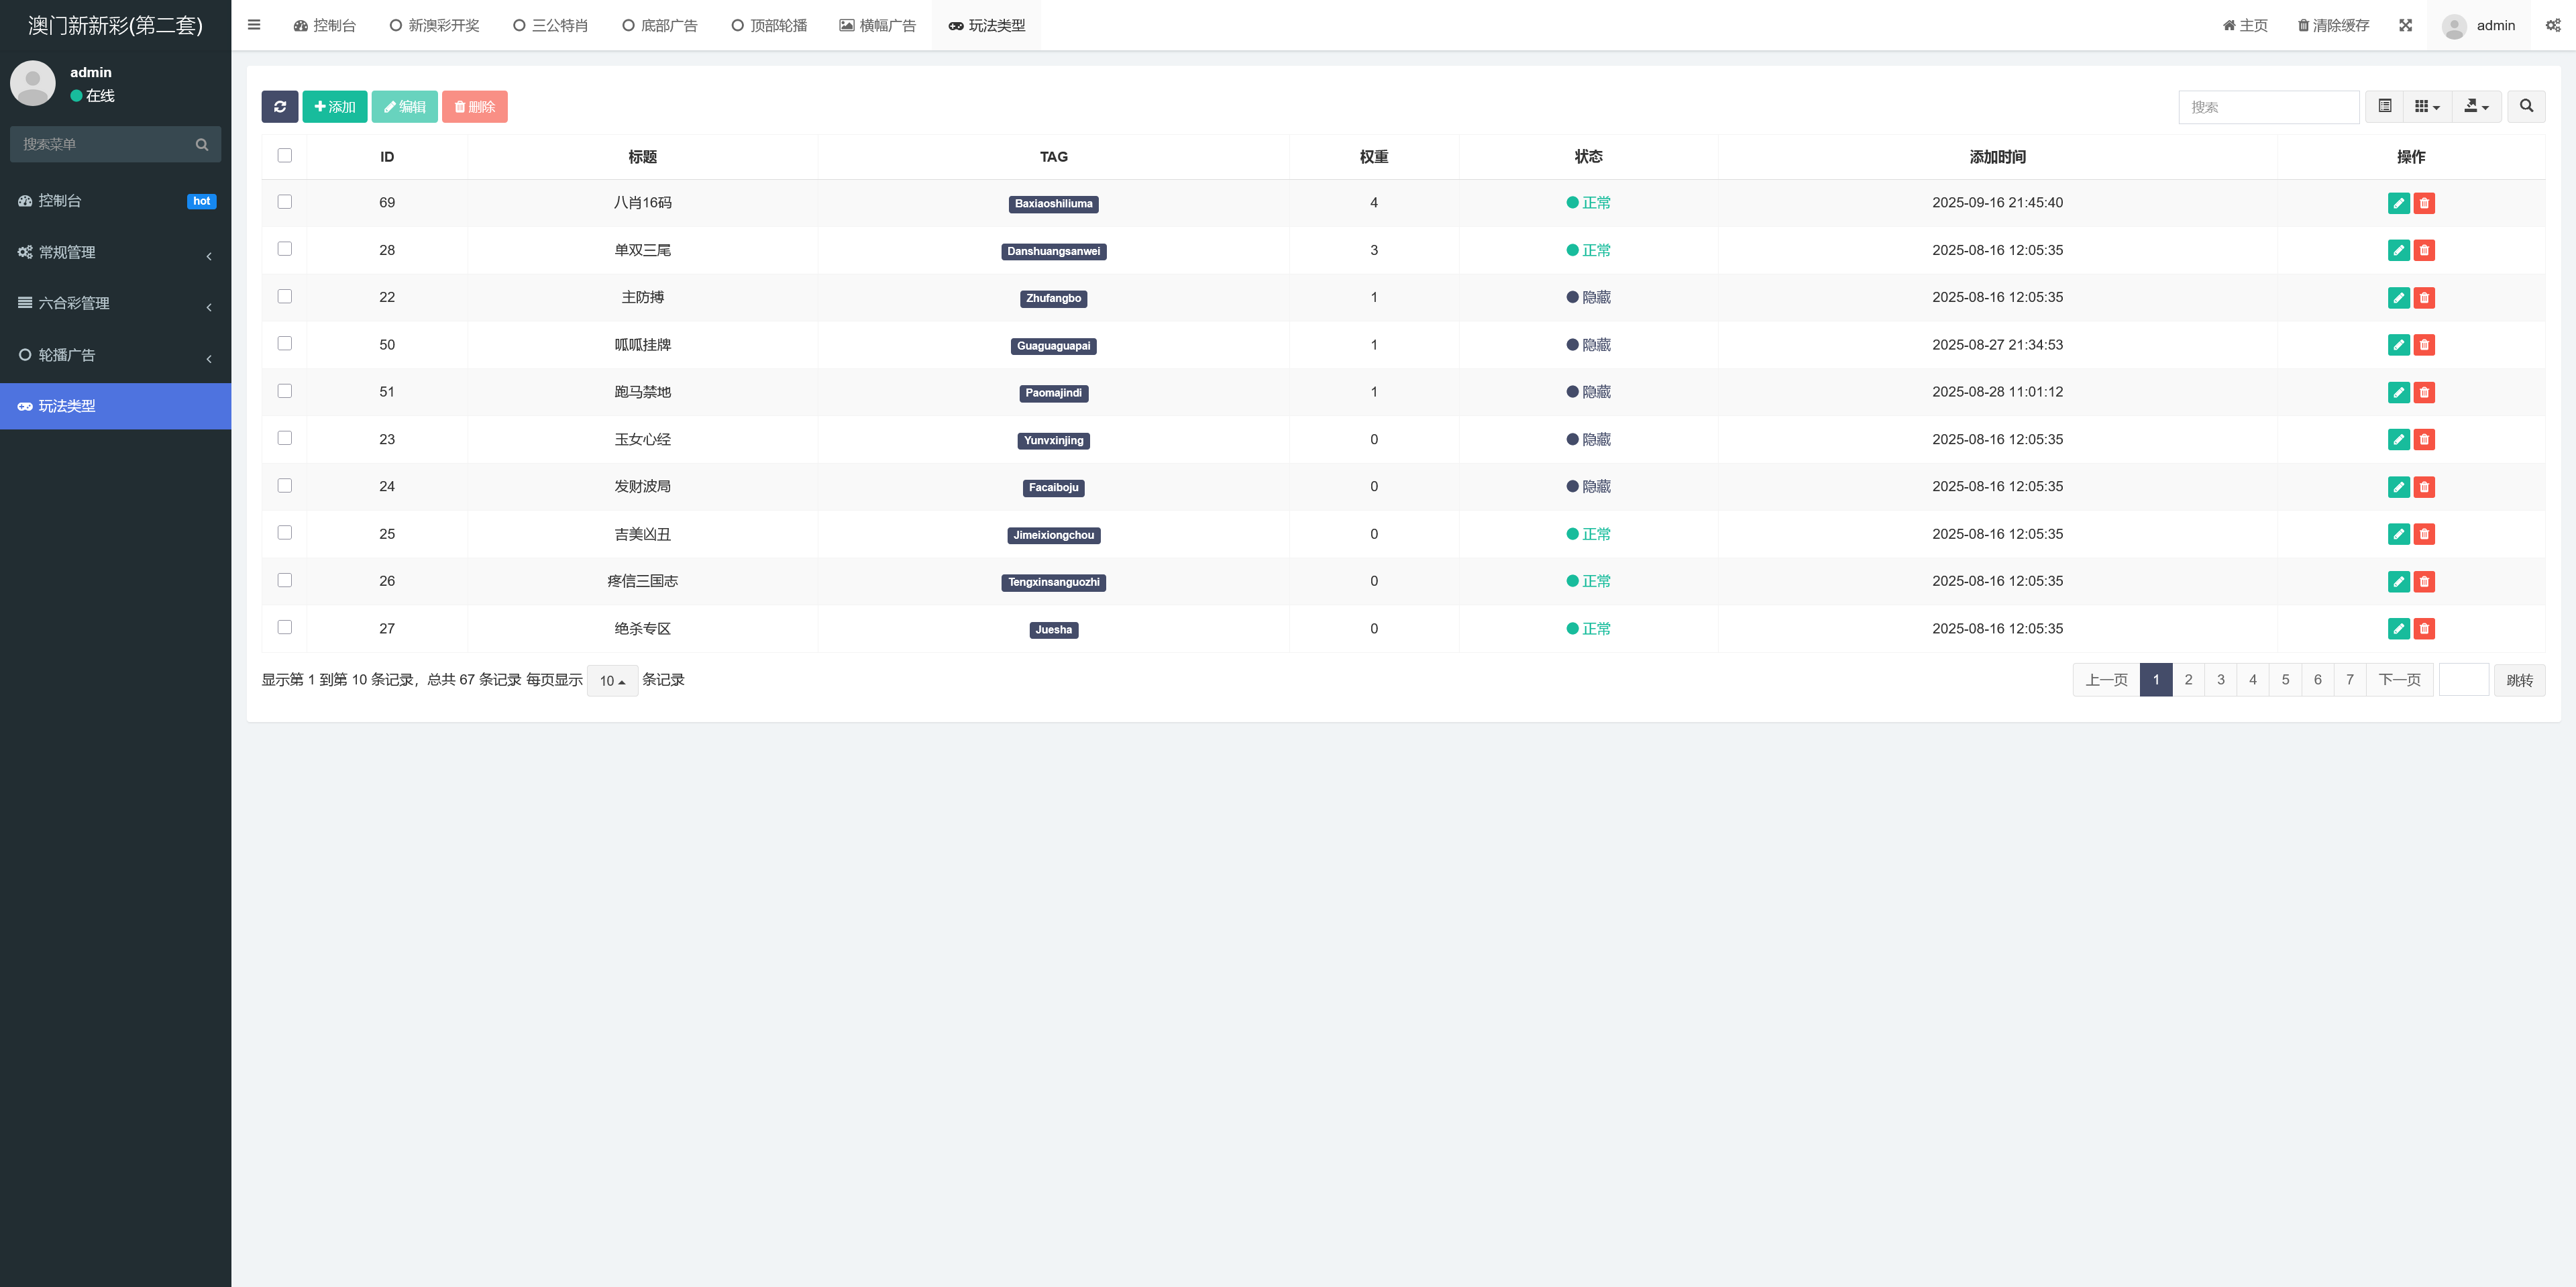Screen dimensions: 2576x1287
Task: Switch to the 新澳彩开奖 tab
Action: pyautogui.click(x=434, y=25)
